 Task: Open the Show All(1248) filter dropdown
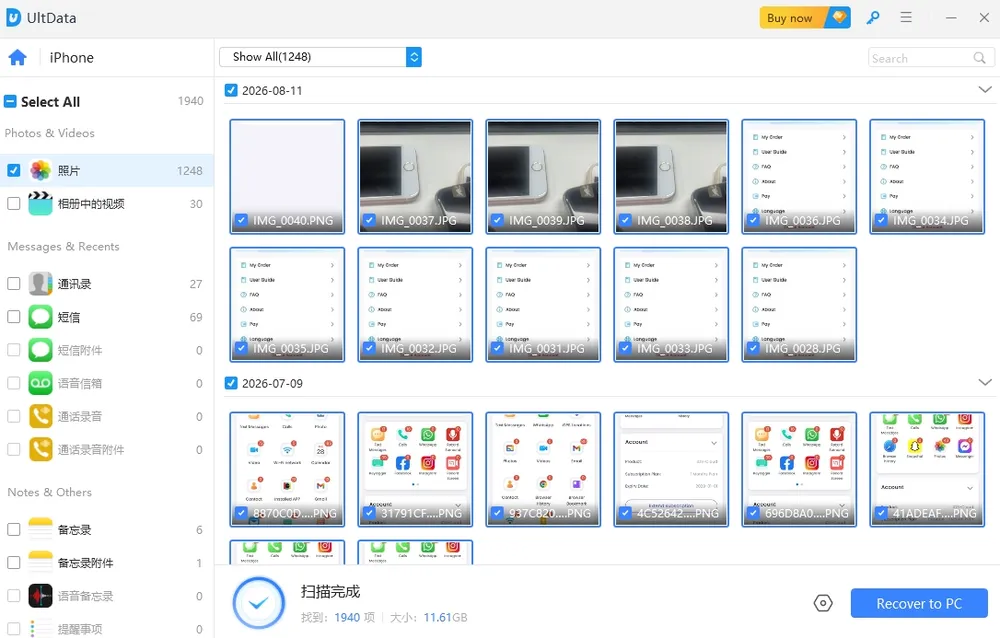pyautogui.click(x=320, y=57)
